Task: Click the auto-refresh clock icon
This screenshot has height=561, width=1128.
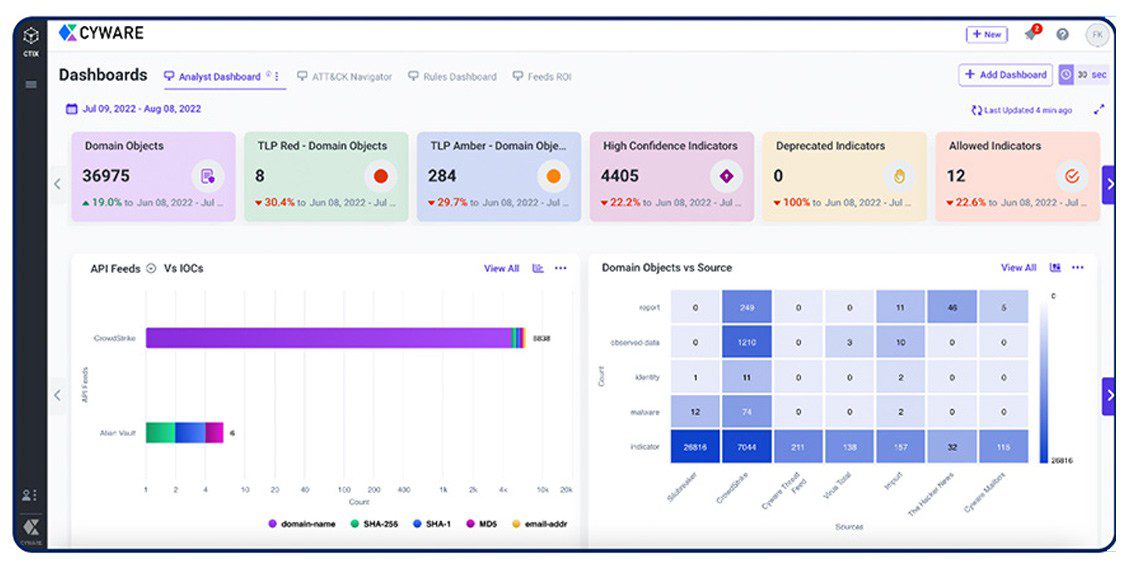Action: point(1066,75)
